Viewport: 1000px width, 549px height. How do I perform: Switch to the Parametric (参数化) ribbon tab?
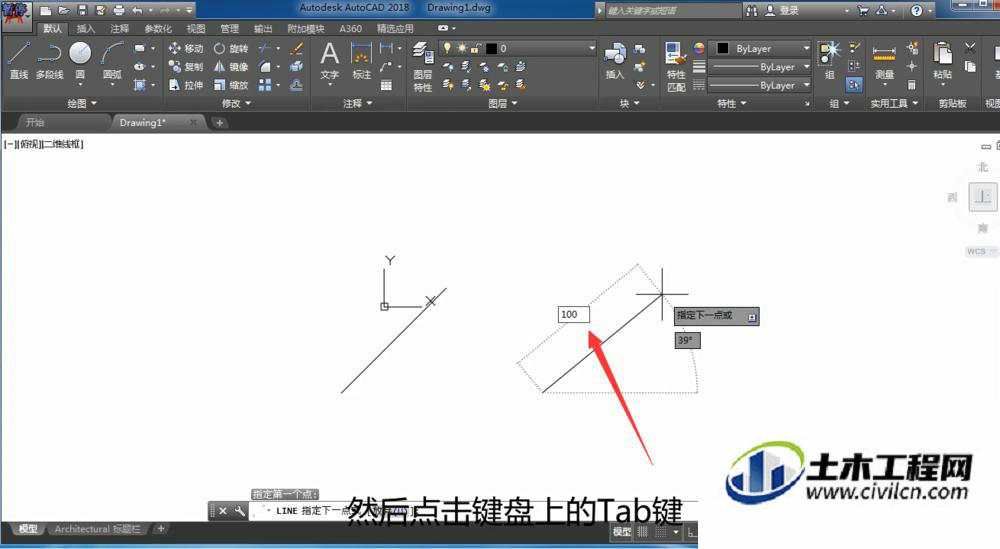pos(158,29)
